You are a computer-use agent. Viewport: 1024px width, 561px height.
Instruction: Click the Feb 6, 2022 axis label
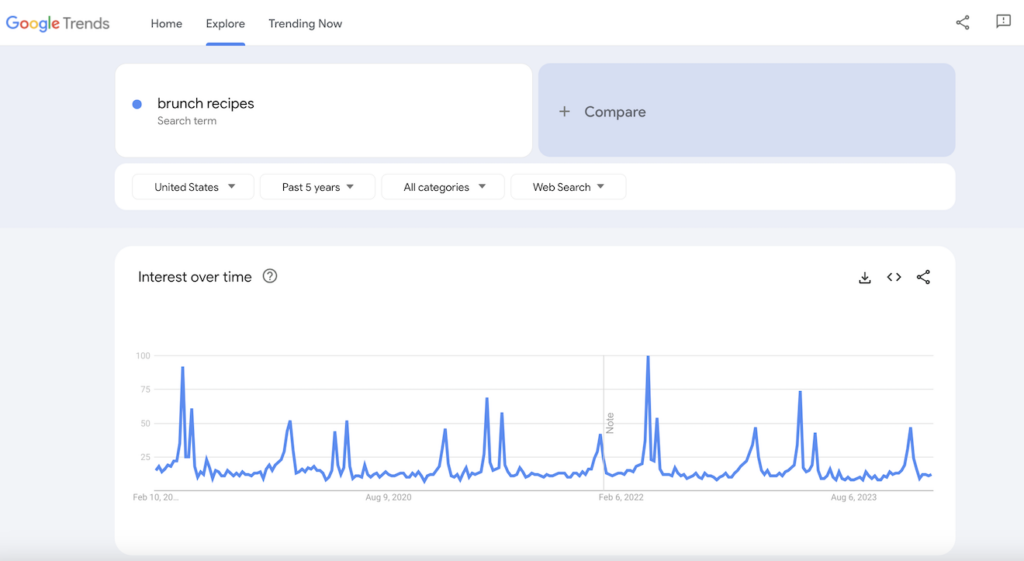(x=621, y=498)
